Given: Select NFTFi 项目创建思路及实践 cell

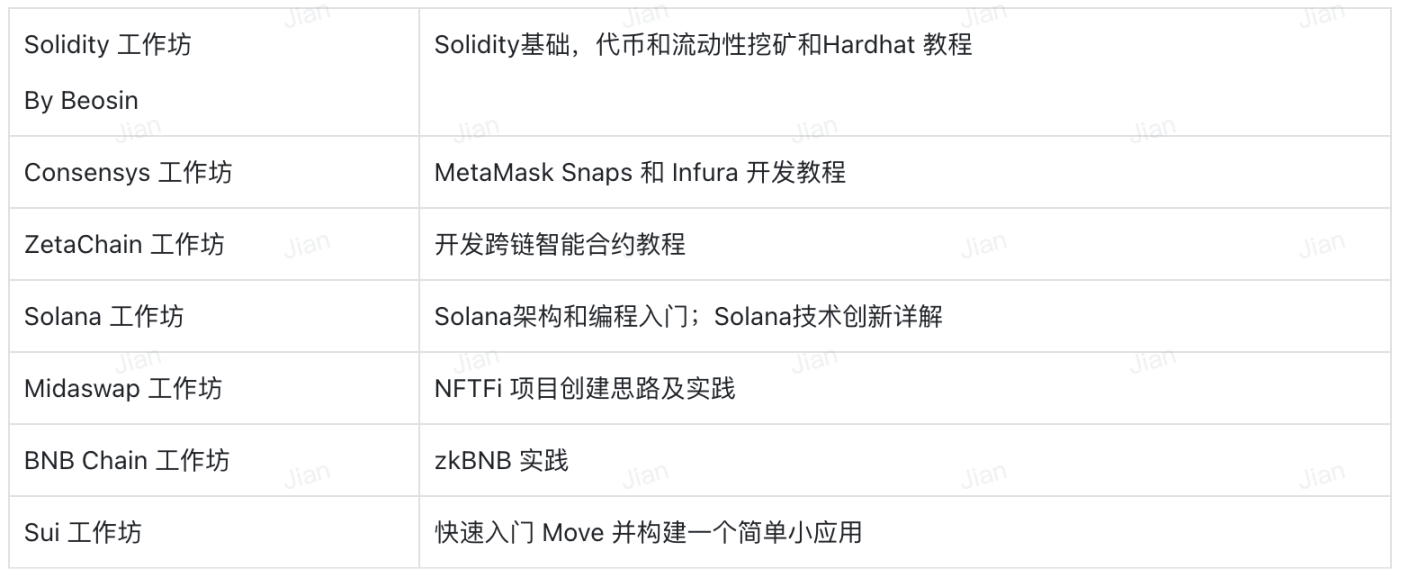Looking at the screenshot, I should (905, 388).
